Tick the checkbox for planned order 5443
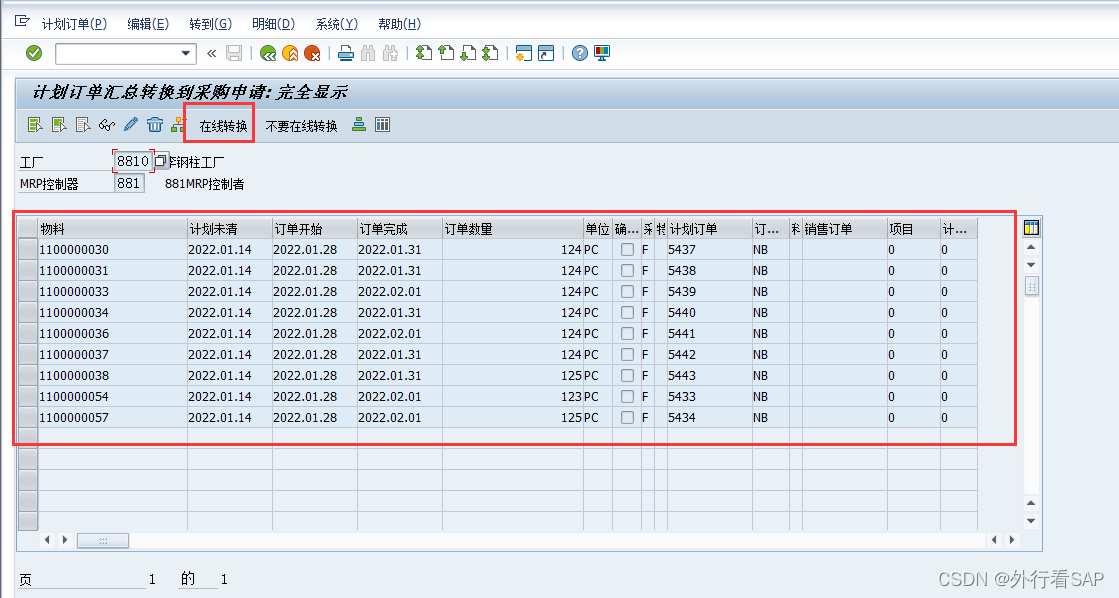Image resolution: width=1119 pixels, height=598 pixels. (627, 375)
